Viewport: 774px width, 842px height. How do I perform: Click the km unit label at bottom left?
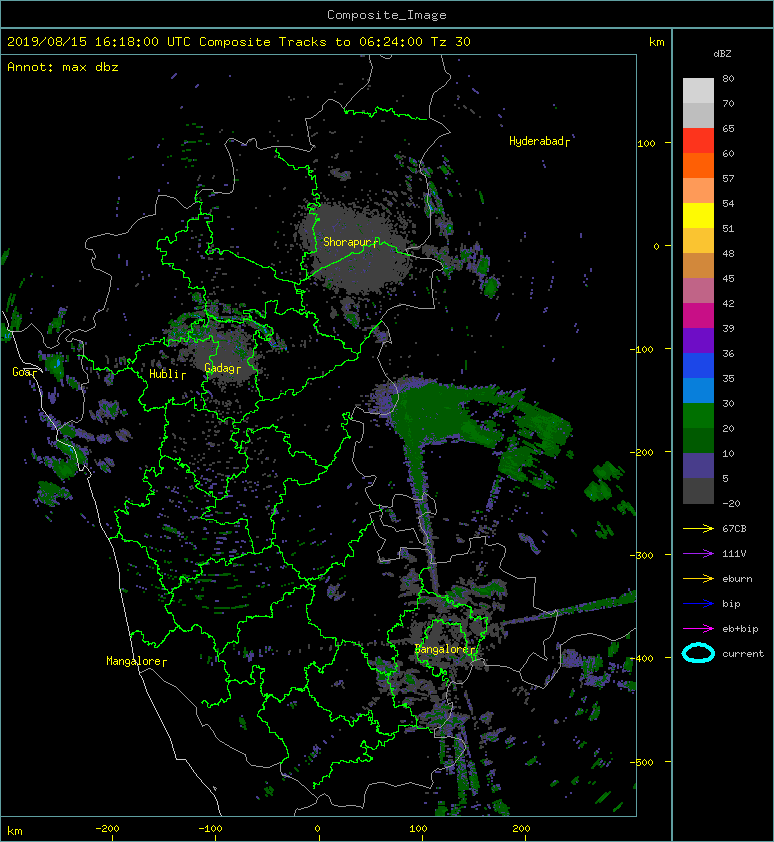pyautogui.click(x=15, y=831)
